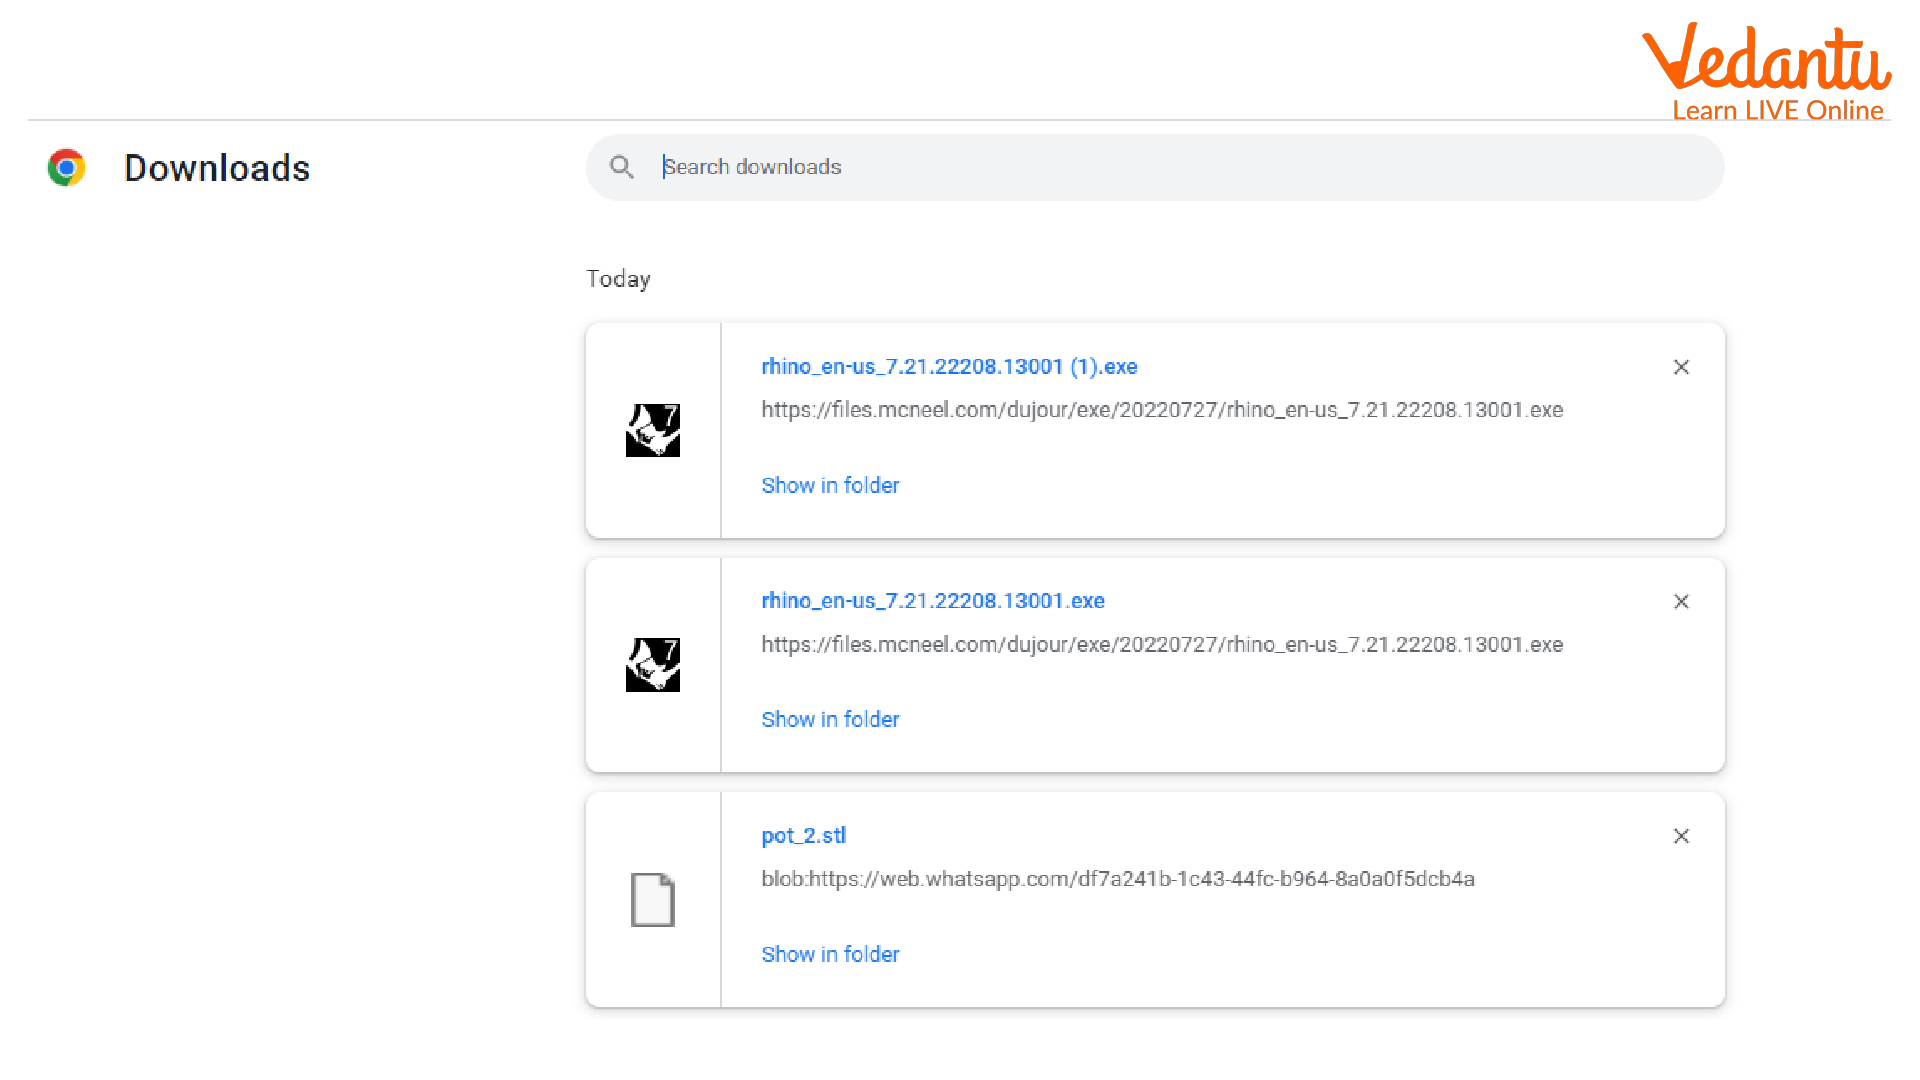Open rhino_en-us_7.21.22208.13001 (1).exe file link
Image resolution: width=1920 pixels, height=1080 pixels.
(949, 367)
